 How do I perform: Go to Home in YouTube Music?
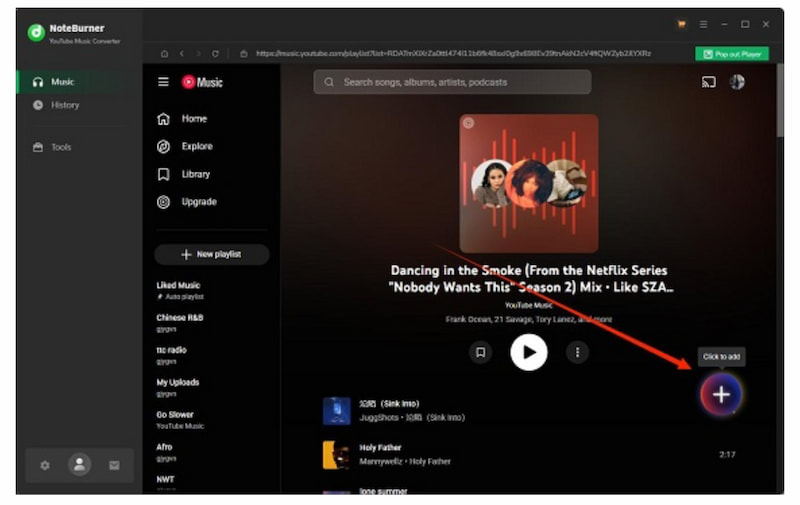tap(211, 119)
